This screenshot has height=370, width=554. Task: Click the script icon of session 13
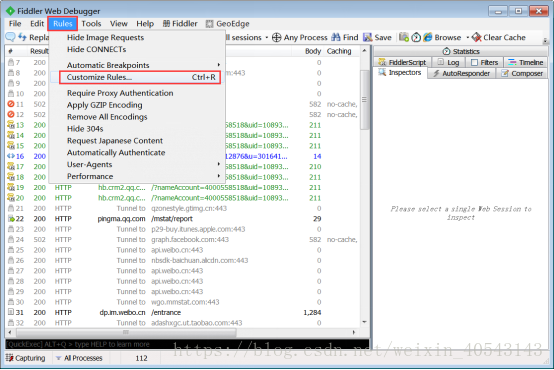point(11,125)
